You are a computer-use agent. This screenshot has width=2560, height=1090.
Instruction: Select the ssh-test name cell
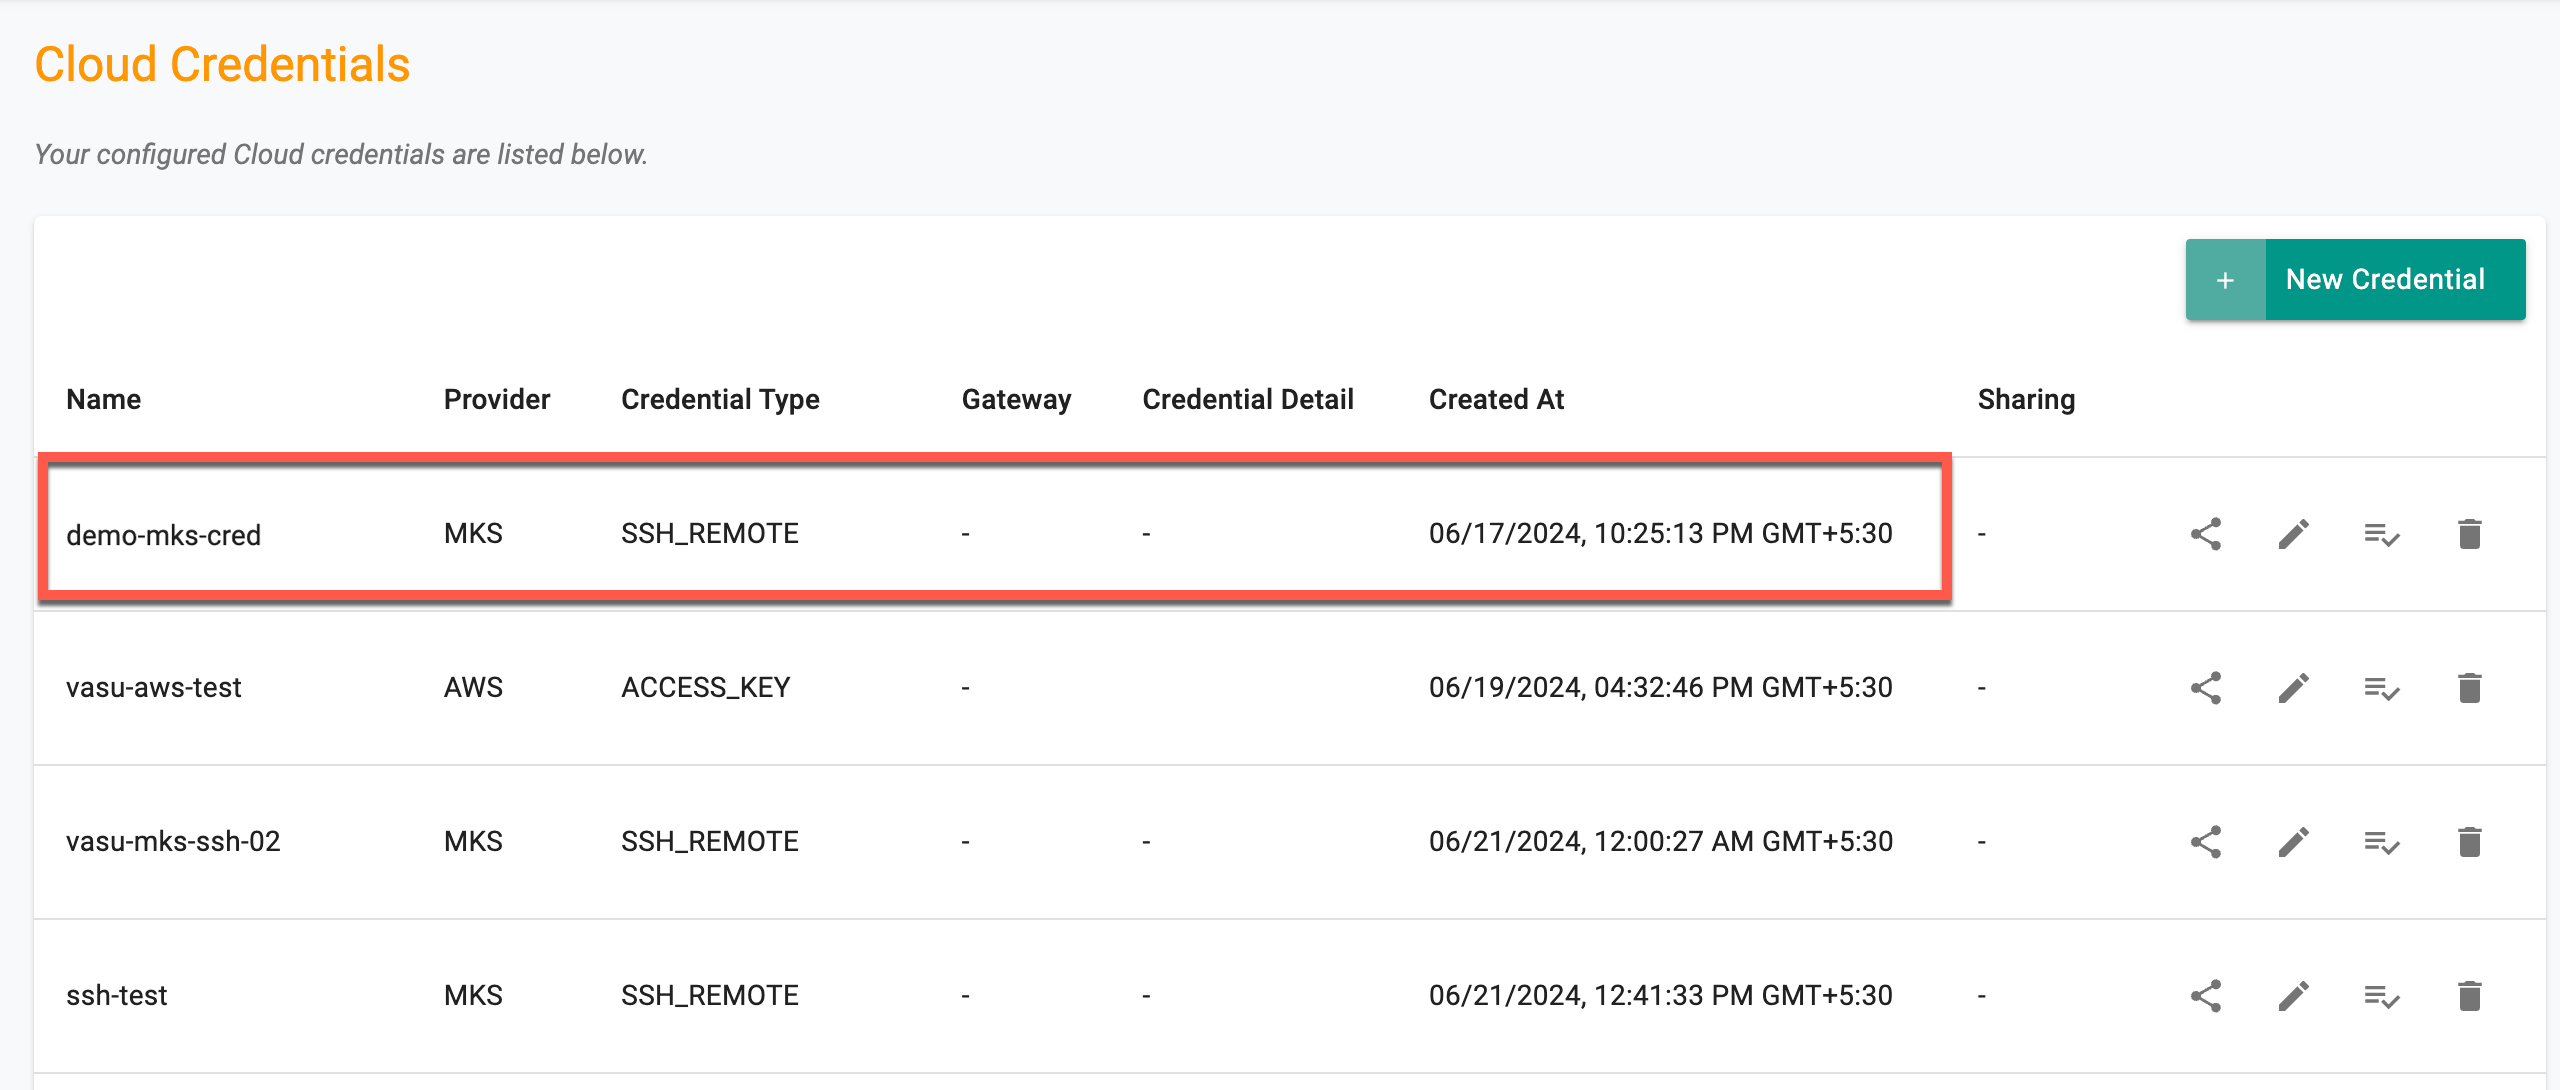[117, 996]
